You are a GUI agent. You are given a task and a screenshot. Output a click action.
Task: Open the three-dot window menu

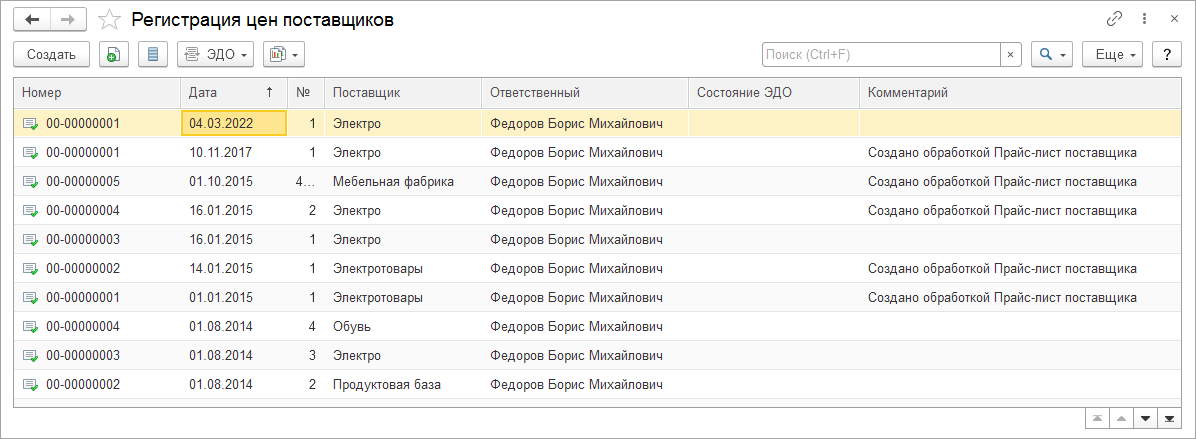[x=1144, y=19]
